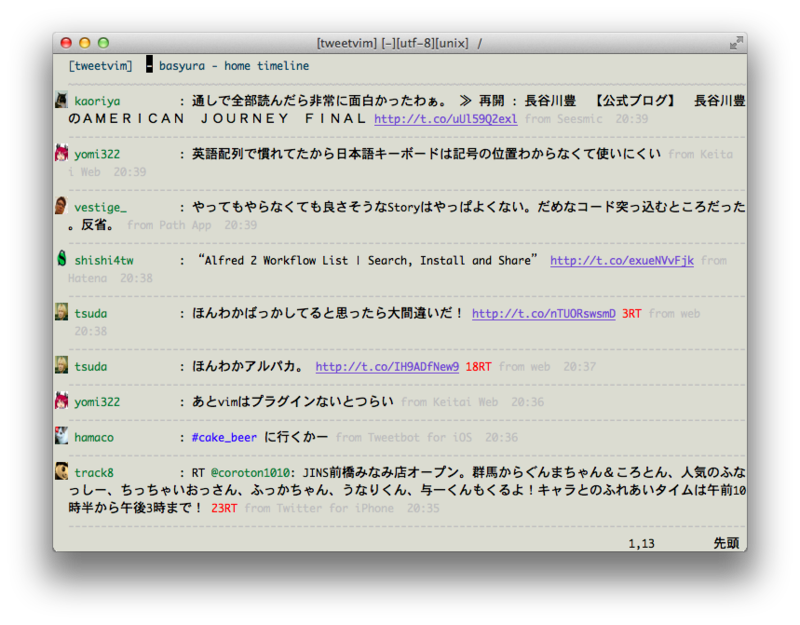The height and width of the screenshot is (625, 800).
Task: Click the track8 avatar icon
Action: tap(61, 471)
